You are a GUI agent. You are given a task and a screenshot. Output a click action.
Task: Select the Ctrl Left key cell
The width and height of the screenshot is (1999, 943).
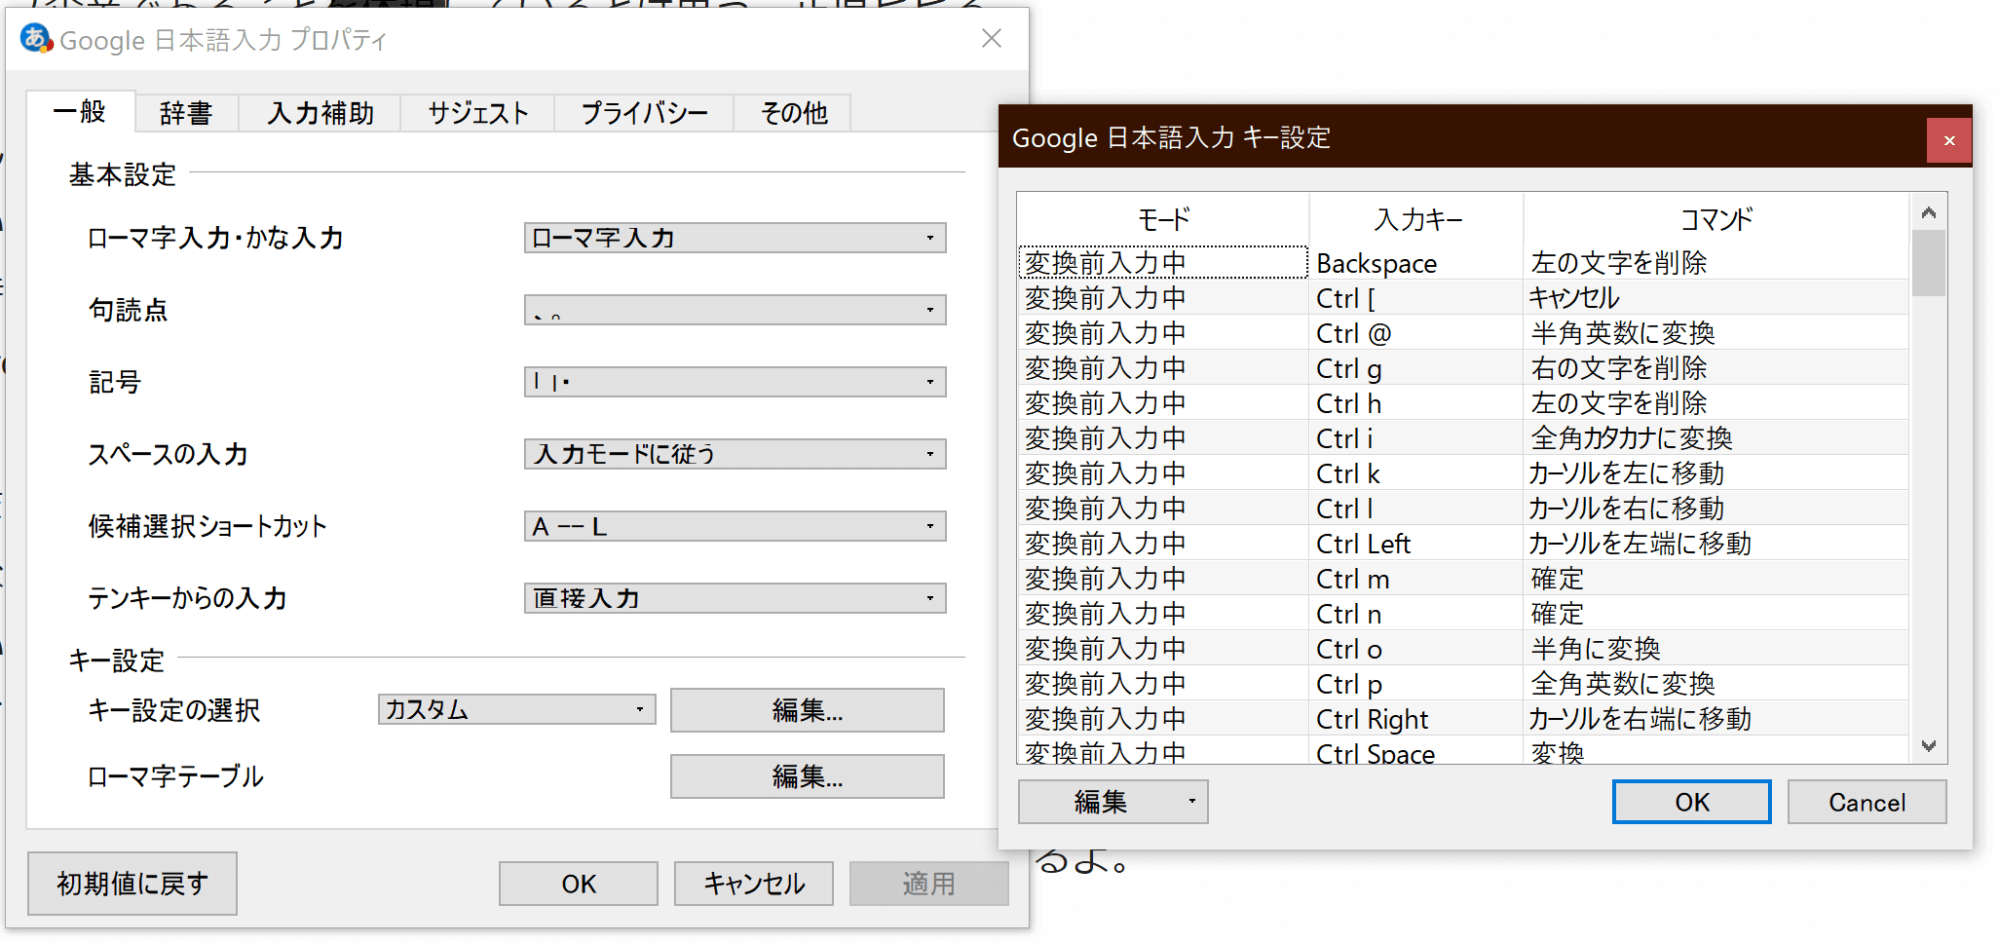click(1417, 543)
